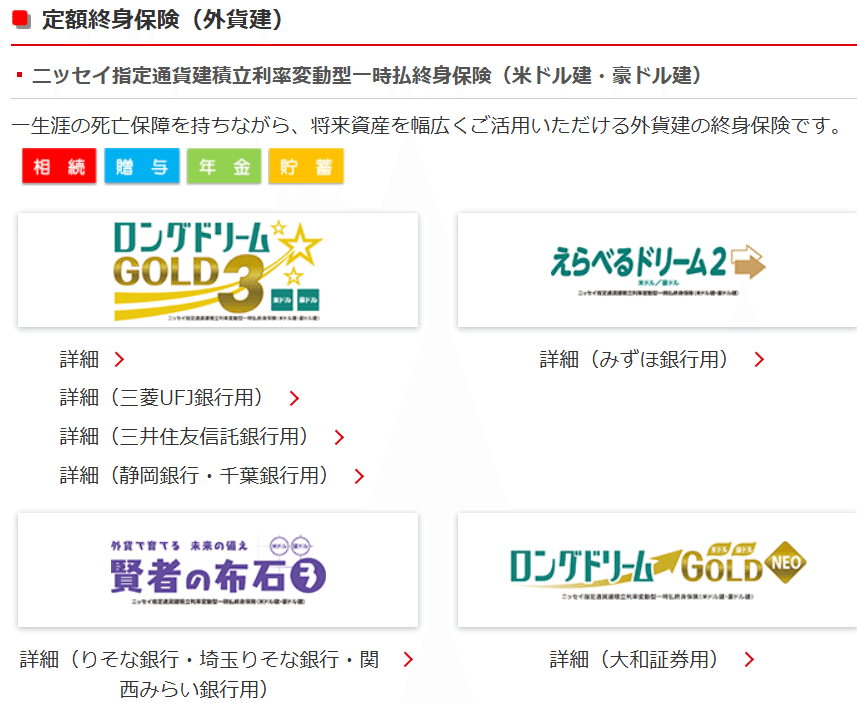The width and height of the screenshot is (857, 703).
Task: Open the ロングドリームGOLD3 product banner
Action: click(x=218, y=270)
